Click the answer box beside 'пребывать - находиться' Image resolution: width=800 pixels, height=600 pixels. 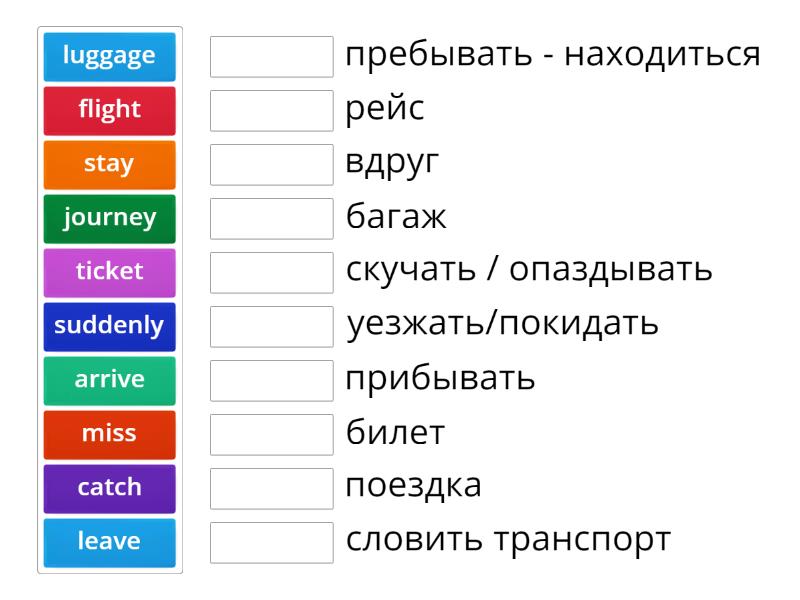[272, 57]
